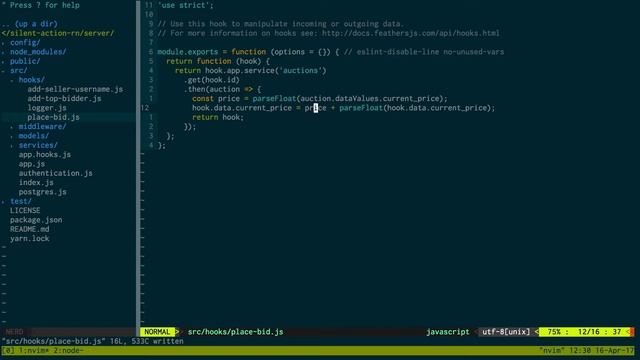The image size is (640, 360).
Task: Click the utf-8[unix] encoding indicator
Action: click(506, 332)
